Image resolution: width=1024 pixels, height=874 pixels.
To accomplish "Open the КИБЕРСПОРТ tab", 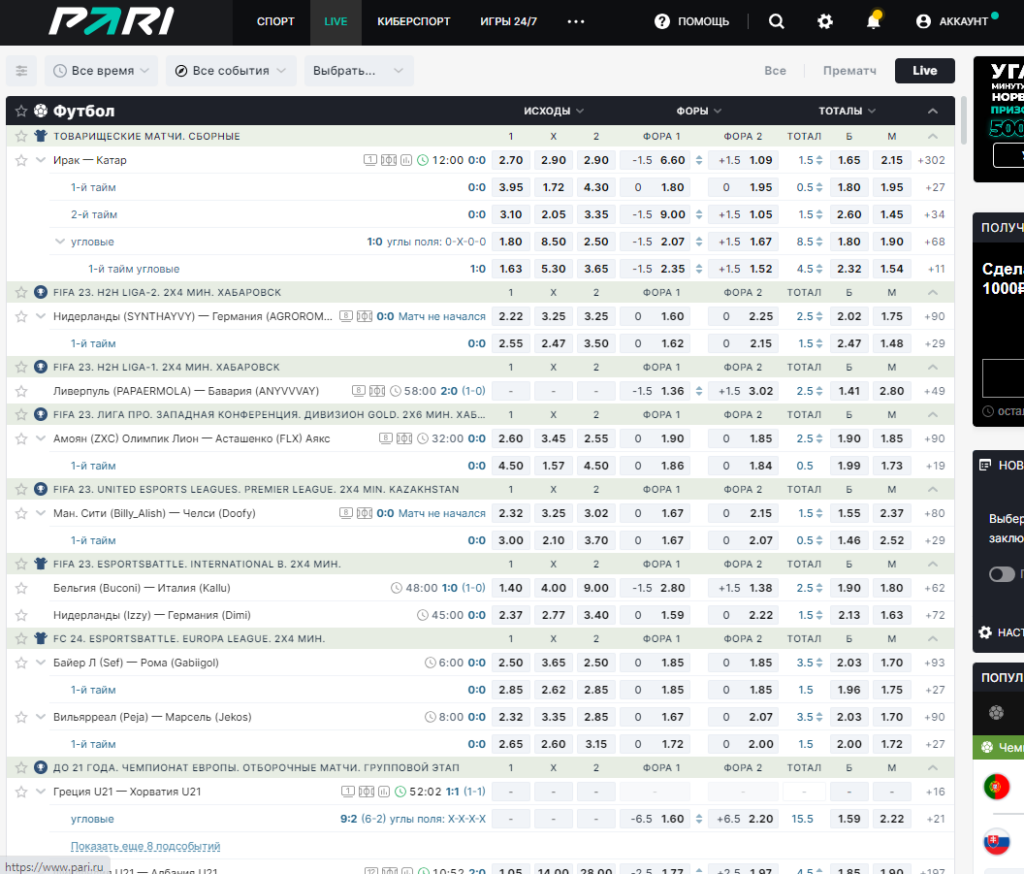I will [413, 22].
